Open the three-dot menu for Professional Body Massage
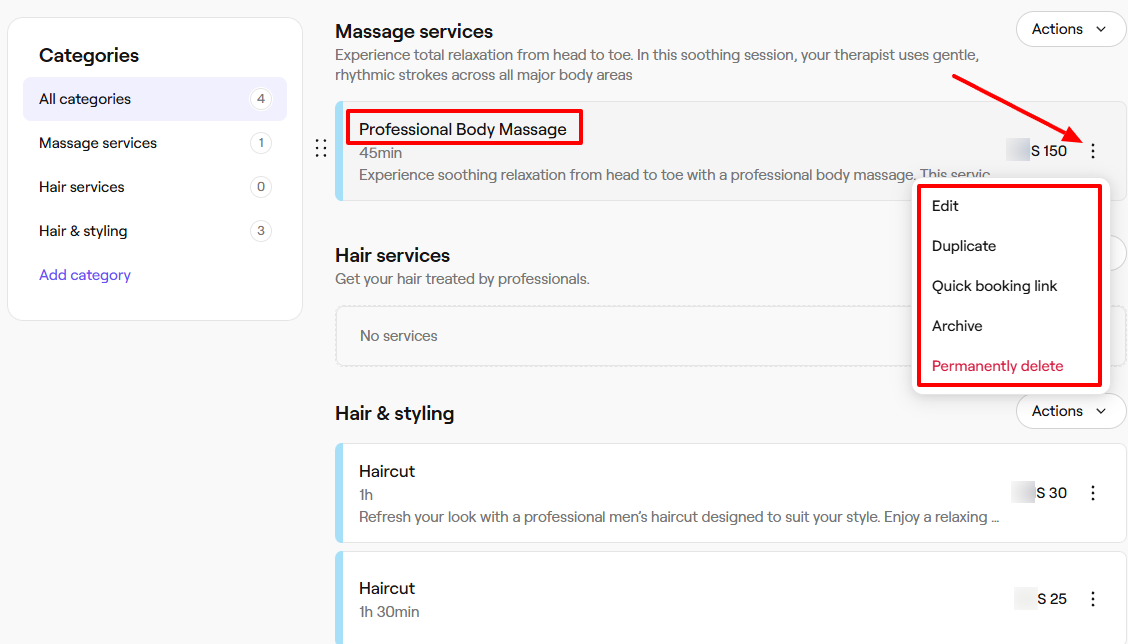The height and width of the screenshot is (644, 1128). click(1093, 150)
